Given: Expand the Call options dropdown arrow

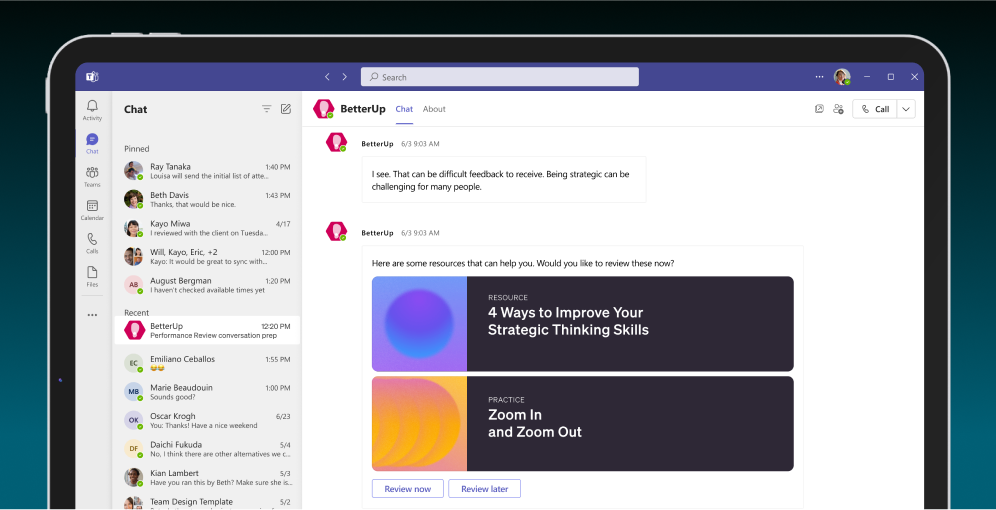Looking at the screenshot, I should tap(906, 109).
